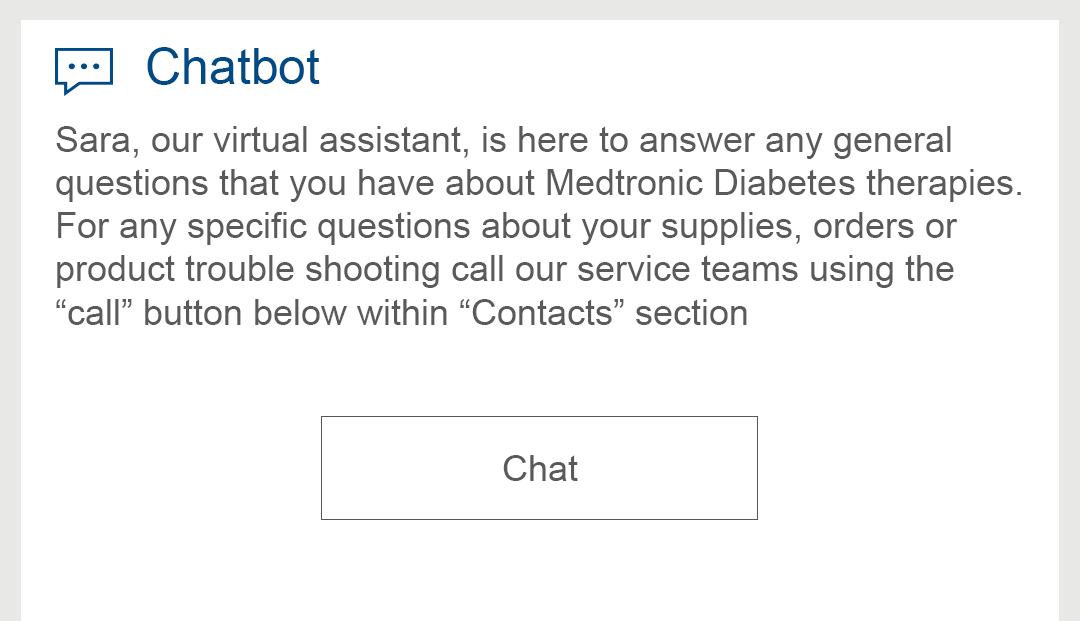Click the words "general questions"

[x=892, y=140]
